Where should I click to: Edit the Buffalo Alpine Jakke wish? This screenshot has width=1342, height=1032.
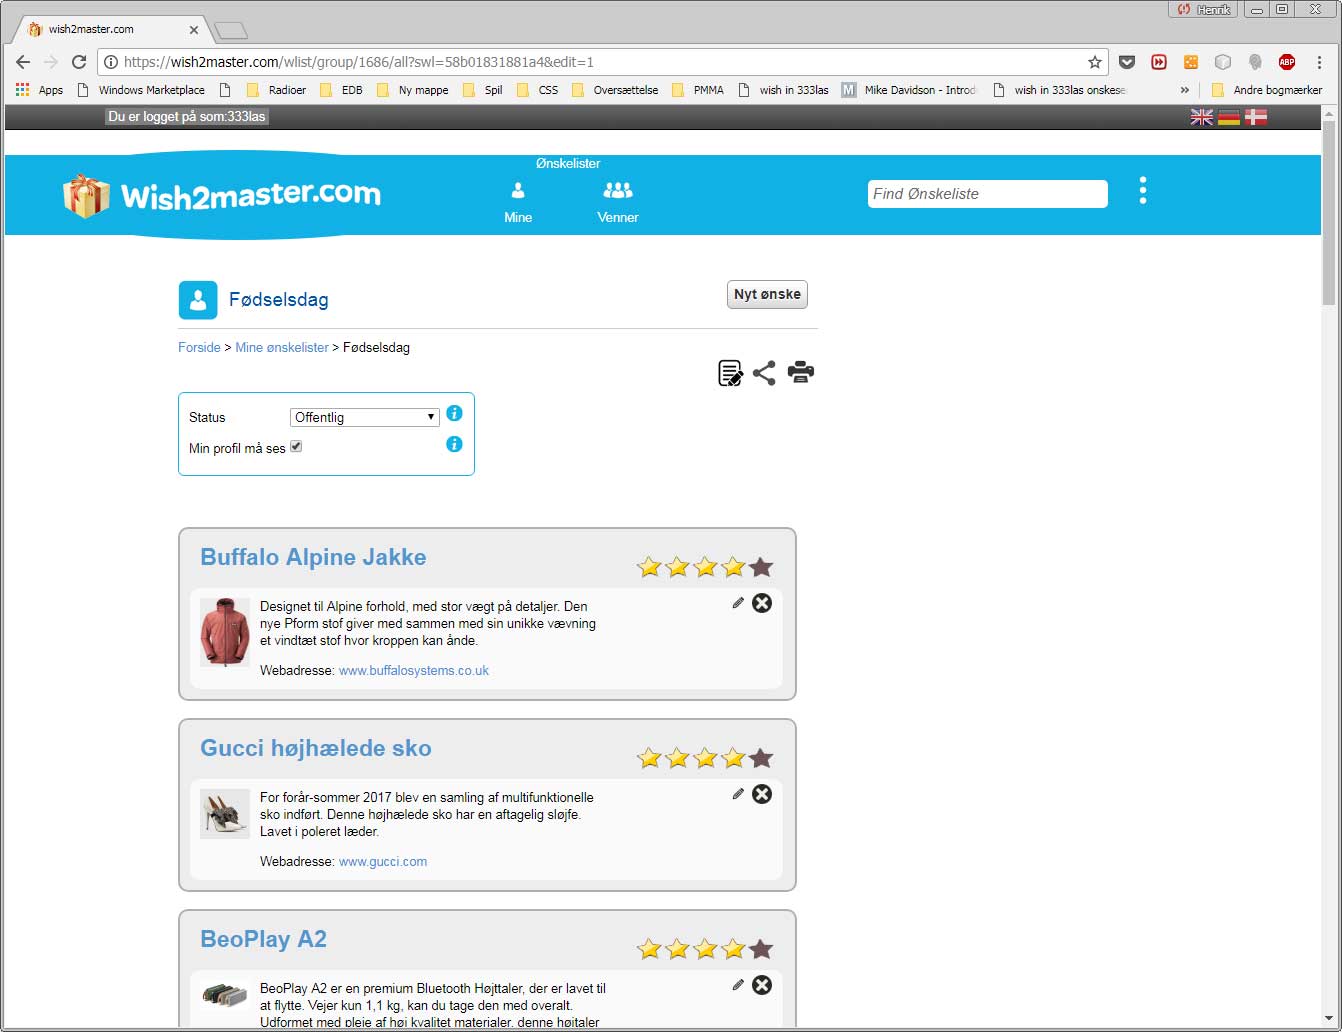[738, 603]
